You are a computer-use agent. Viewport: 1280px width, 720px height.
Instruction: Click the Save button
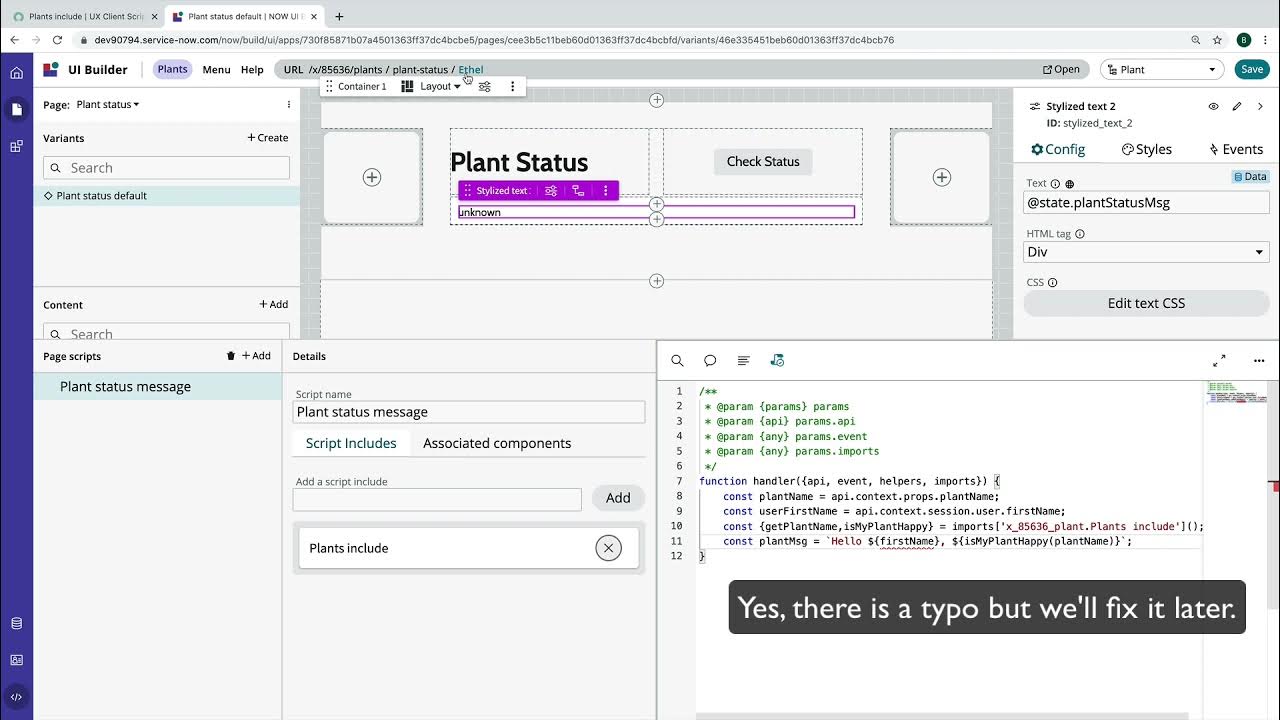(x=1252, y=69)
